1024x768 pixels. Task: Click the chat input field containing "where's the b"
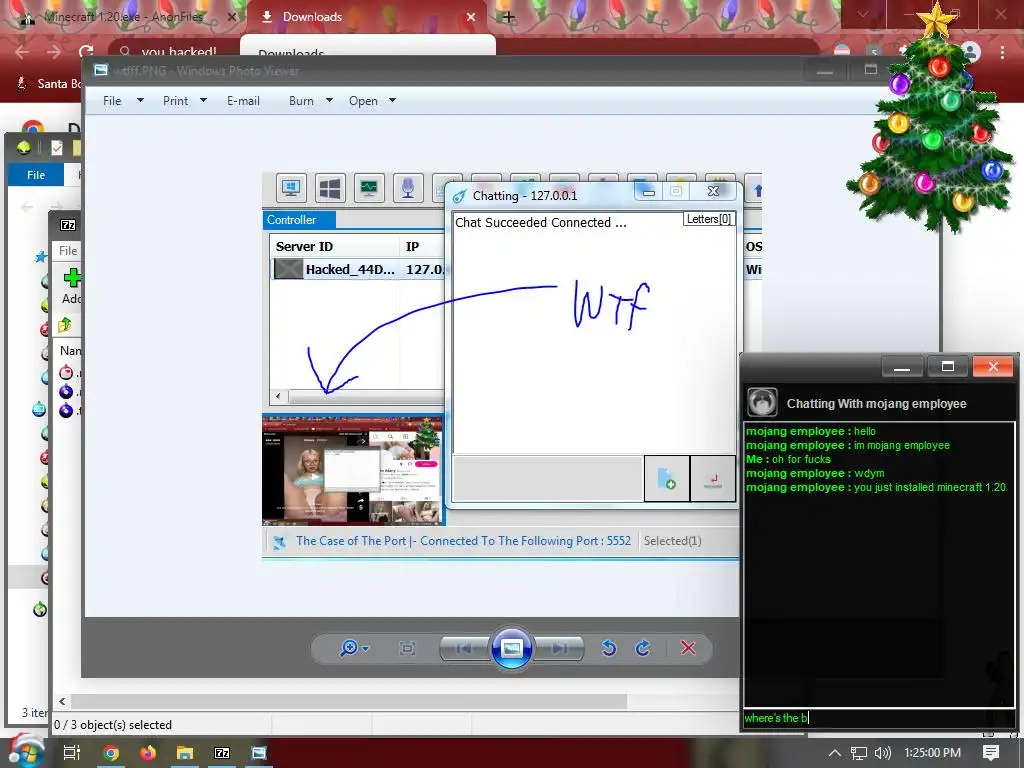878,718
